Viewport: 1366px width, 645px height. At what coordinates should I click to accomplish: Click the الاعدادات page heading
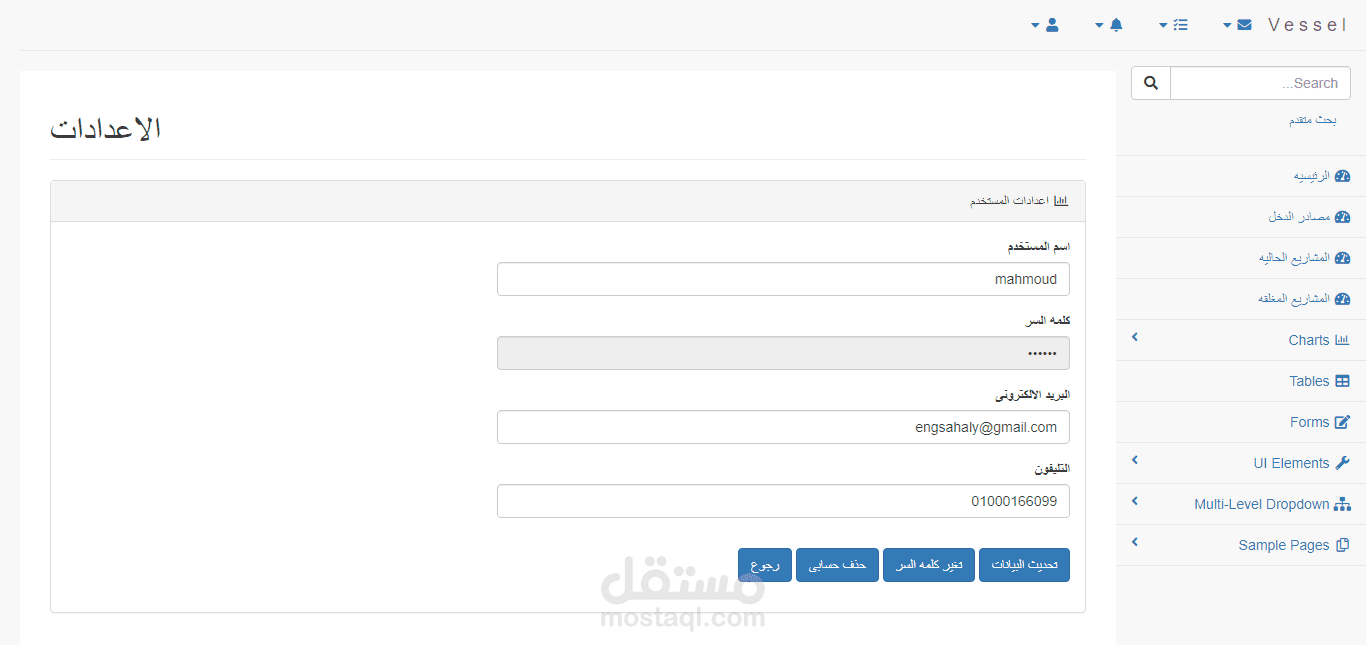106,129
